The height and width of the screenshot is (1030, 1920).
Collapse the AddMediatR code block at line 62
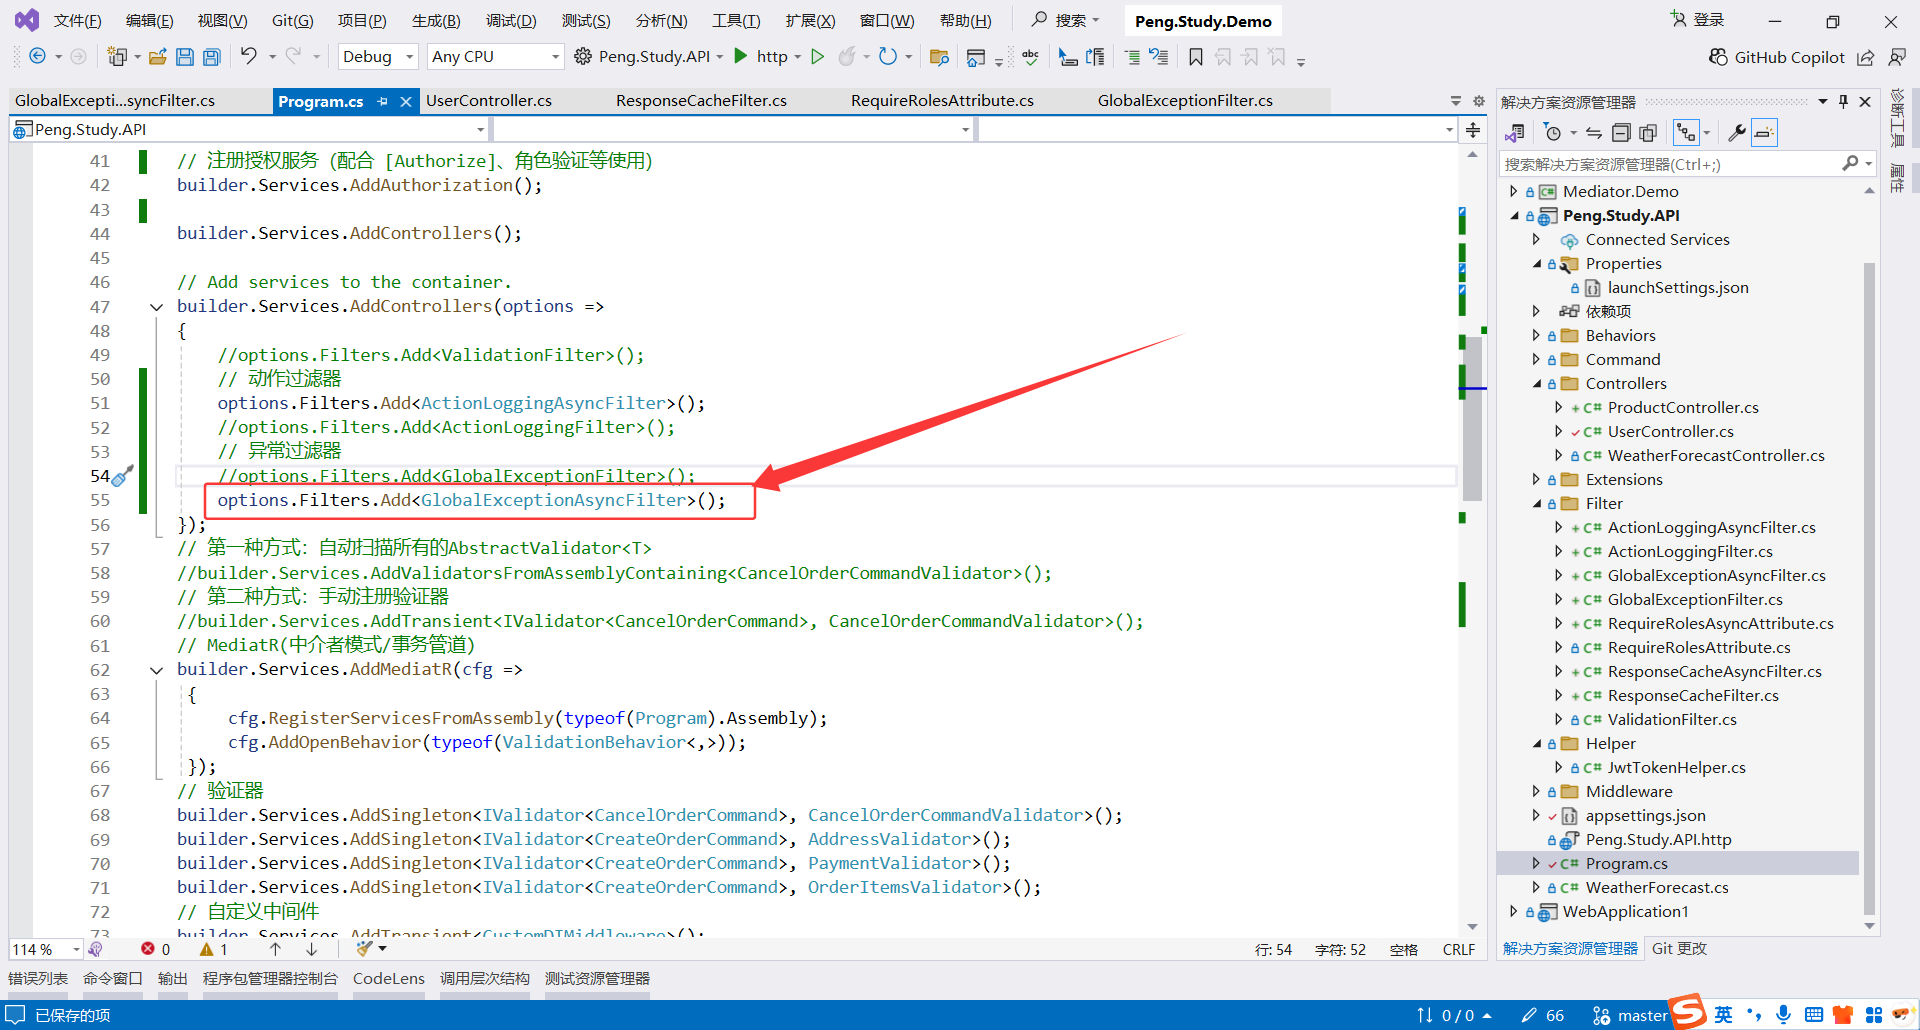156,670
